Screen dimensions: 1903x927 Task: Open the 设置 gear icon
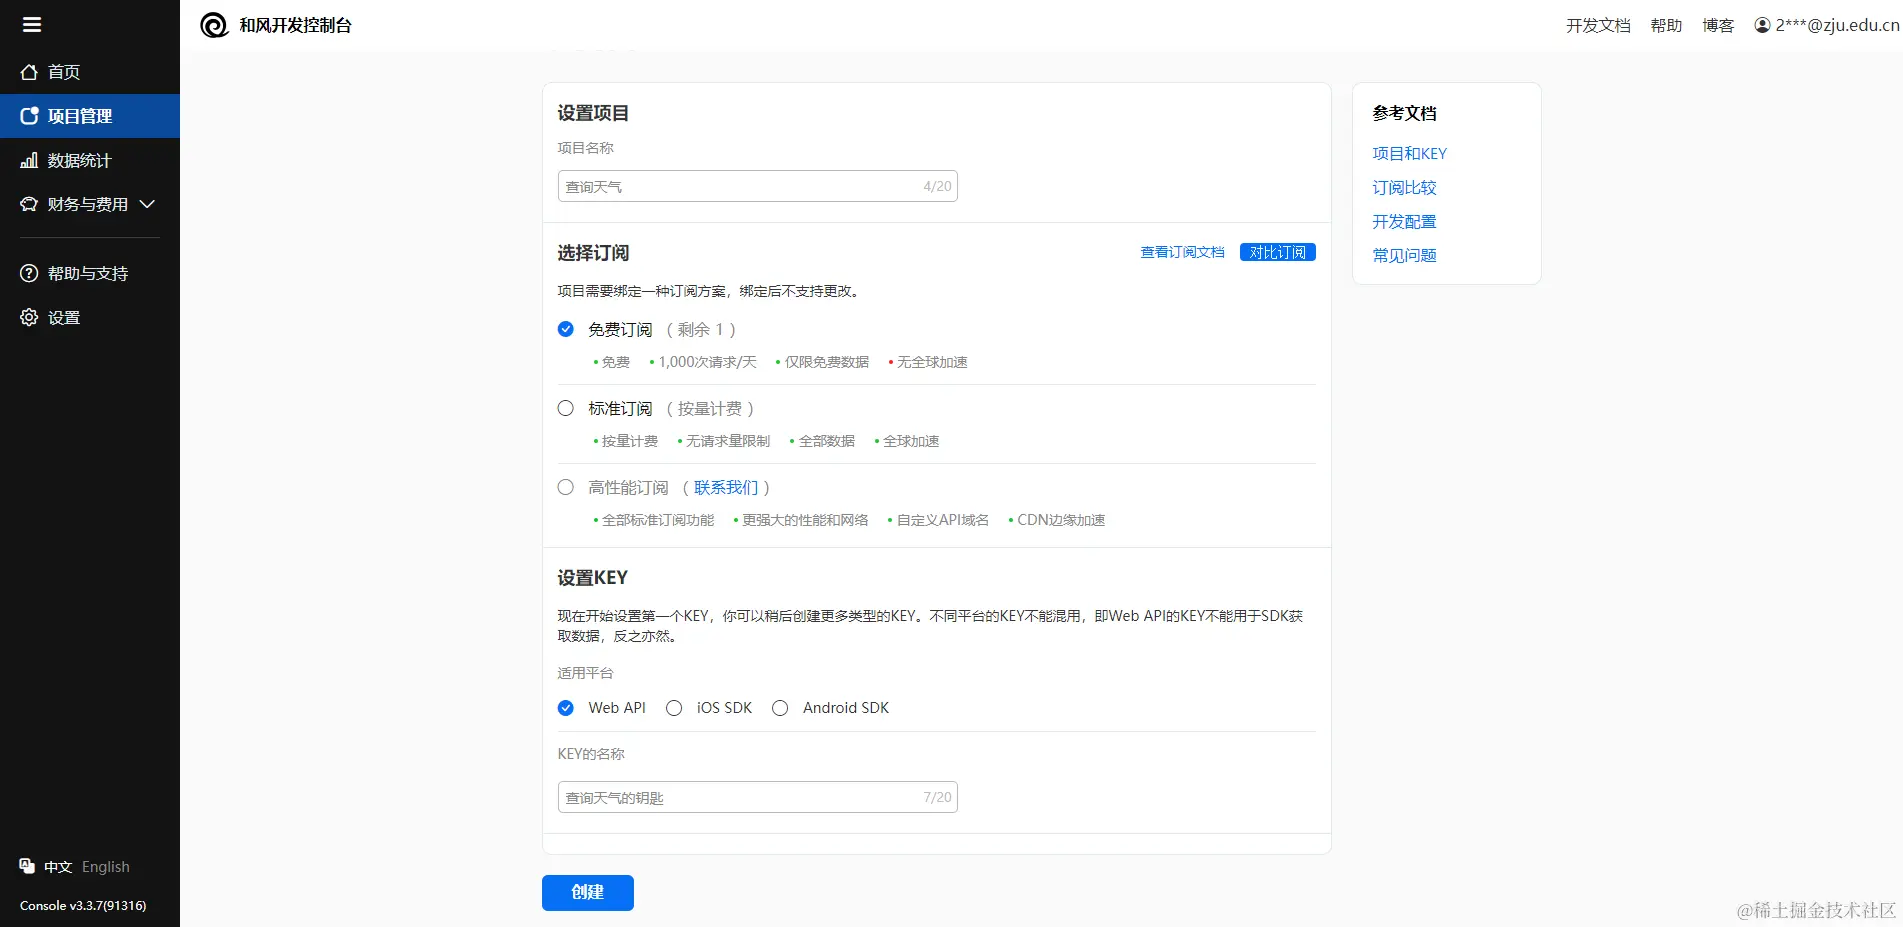click(28, 317)
